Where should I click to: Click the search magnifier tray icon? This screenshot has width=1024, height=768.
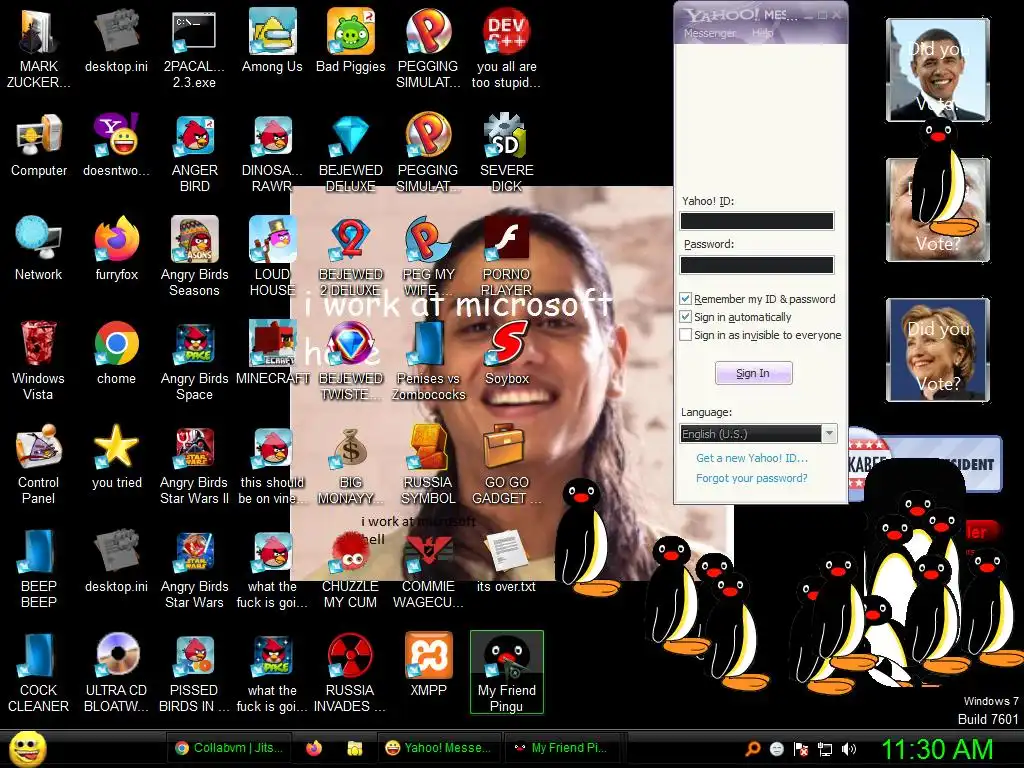coord(753,749)
